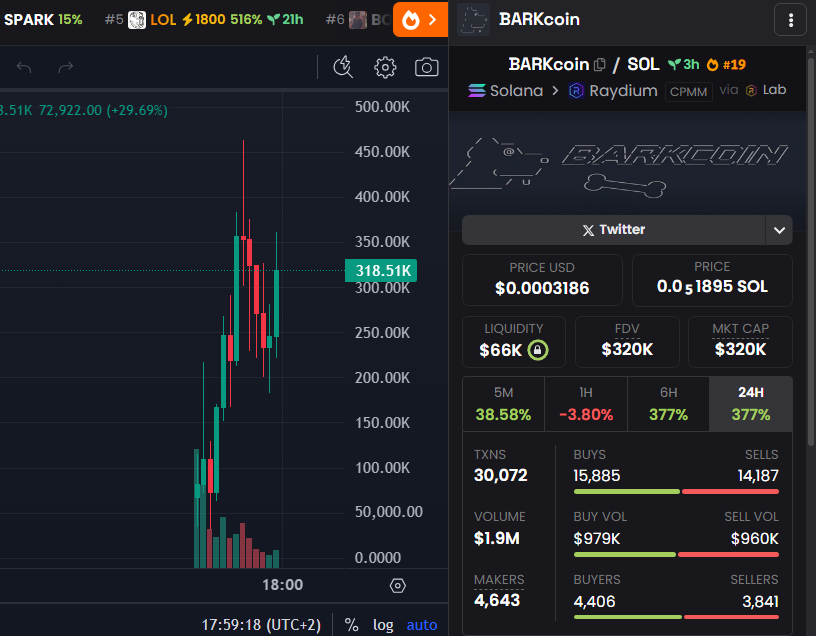Click the 3h pair age sprout icon
This screenshot has height=636, width=816.
[x=674, y=65]
